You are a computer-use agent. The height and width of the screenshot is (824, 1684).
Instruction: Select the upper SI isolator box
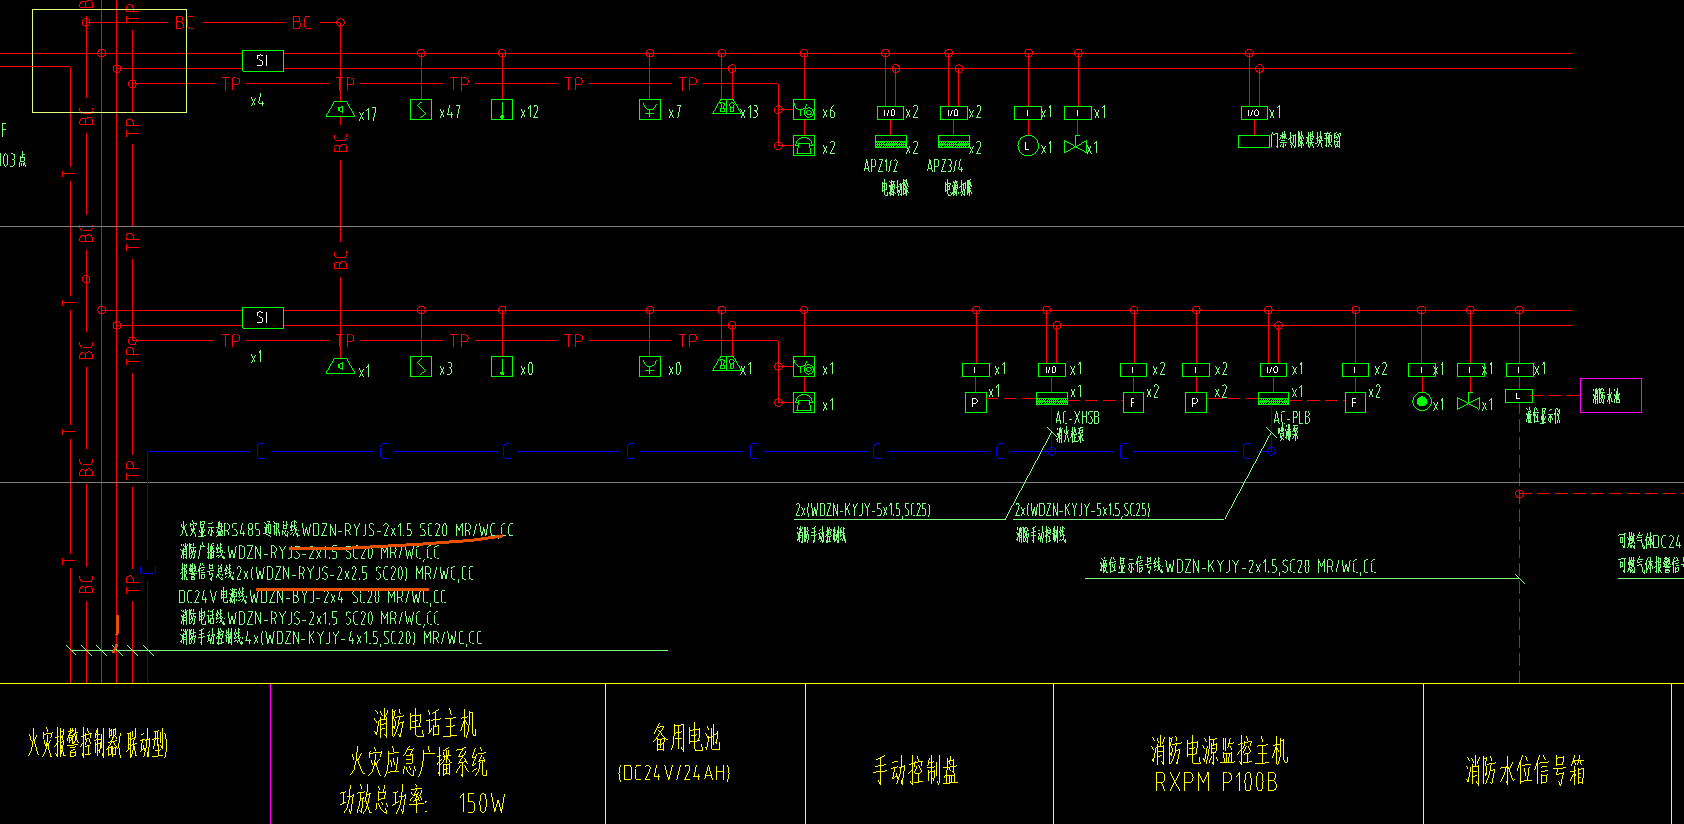tap(263, 61)
